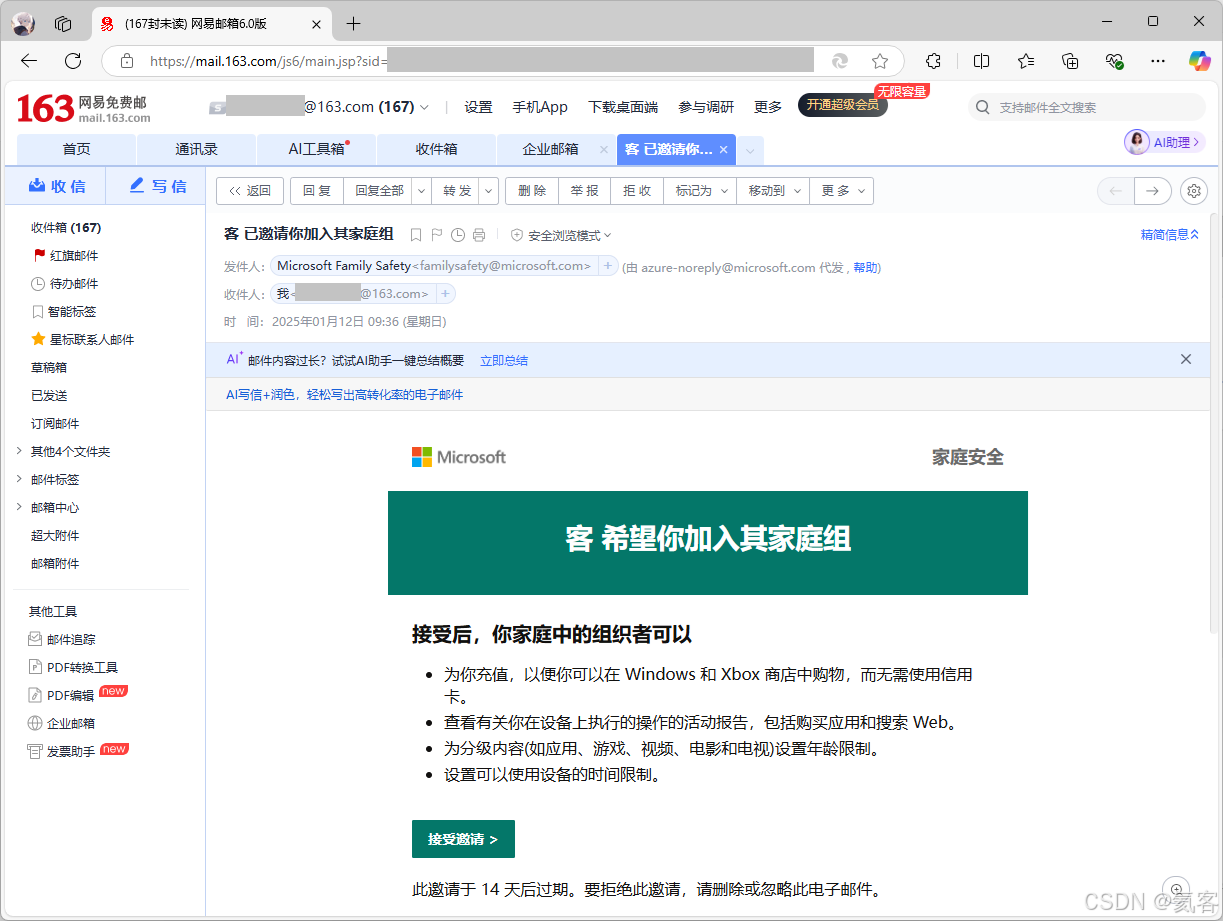This screenshot has width=1223, height=921.
Task: Click the 收信 button
Action: tap(56, 186)
